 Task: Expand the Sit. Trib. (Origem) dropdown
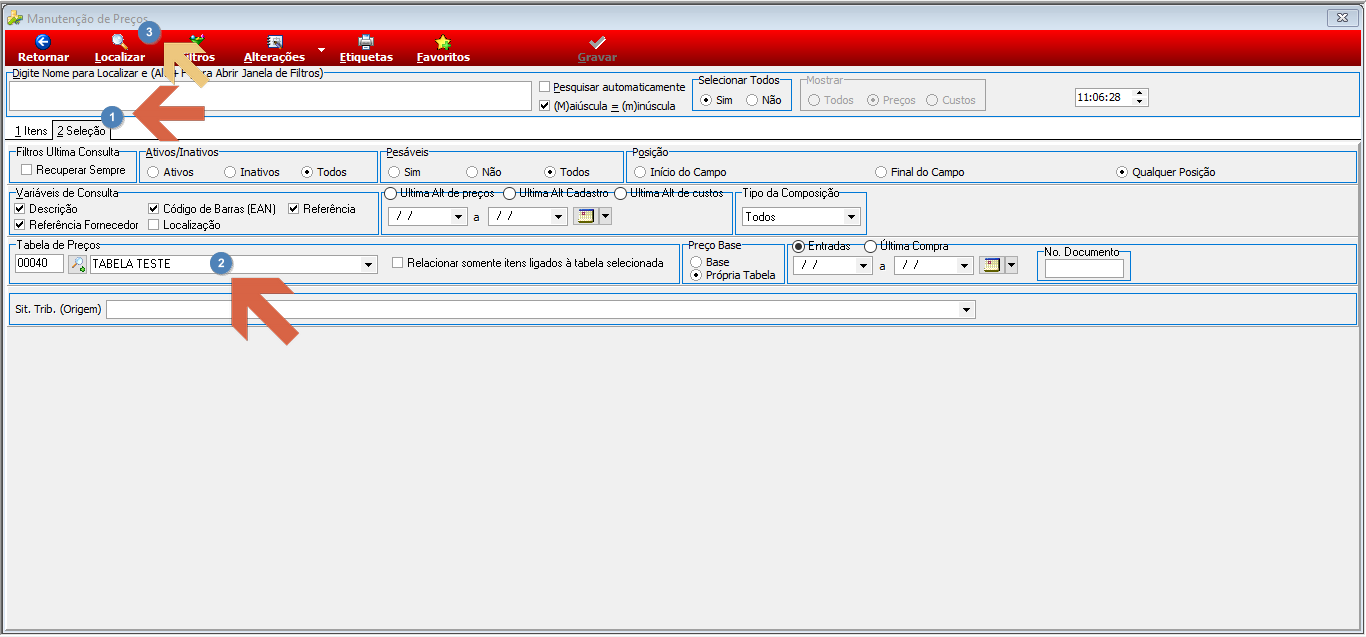pos(966,310)
